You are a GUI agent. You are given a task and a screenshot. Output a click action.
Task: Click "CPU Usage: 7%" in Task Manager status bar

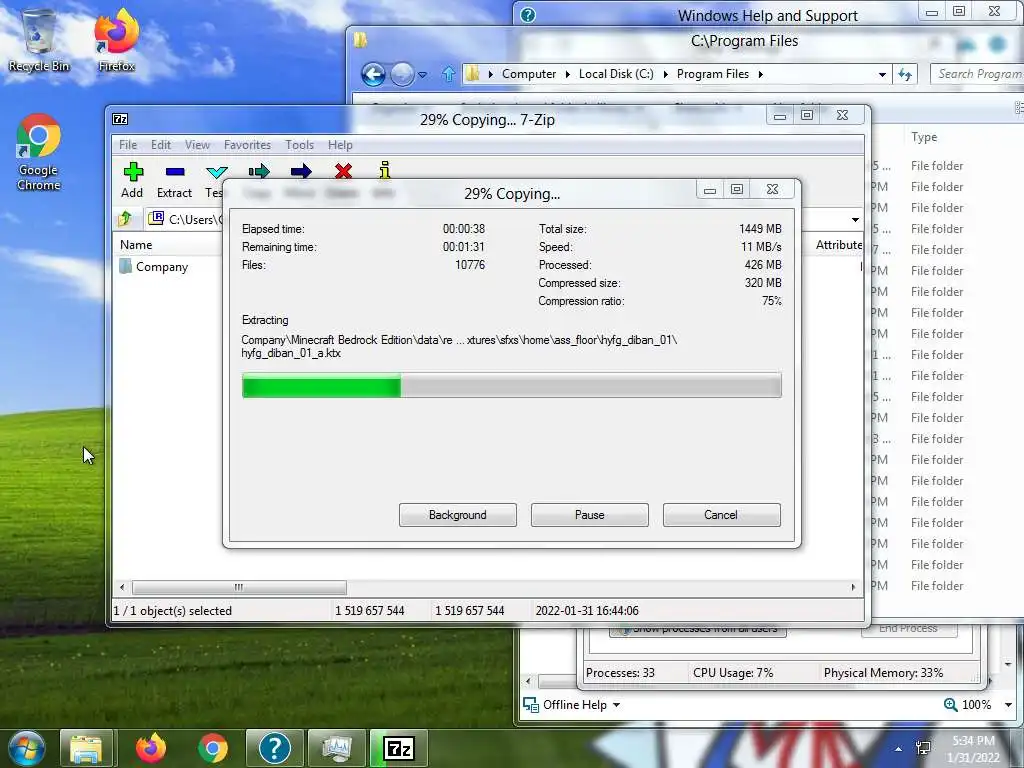(x=733, y=673)
